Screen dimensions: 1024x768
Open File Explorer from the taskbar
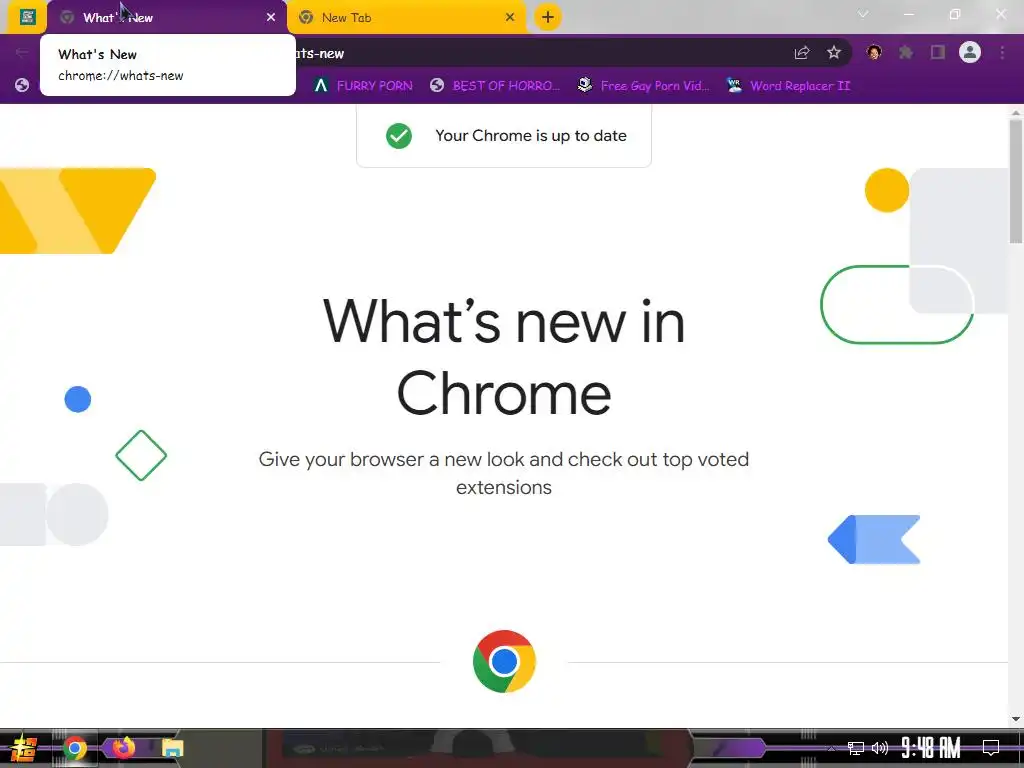(x=172, y=748)
